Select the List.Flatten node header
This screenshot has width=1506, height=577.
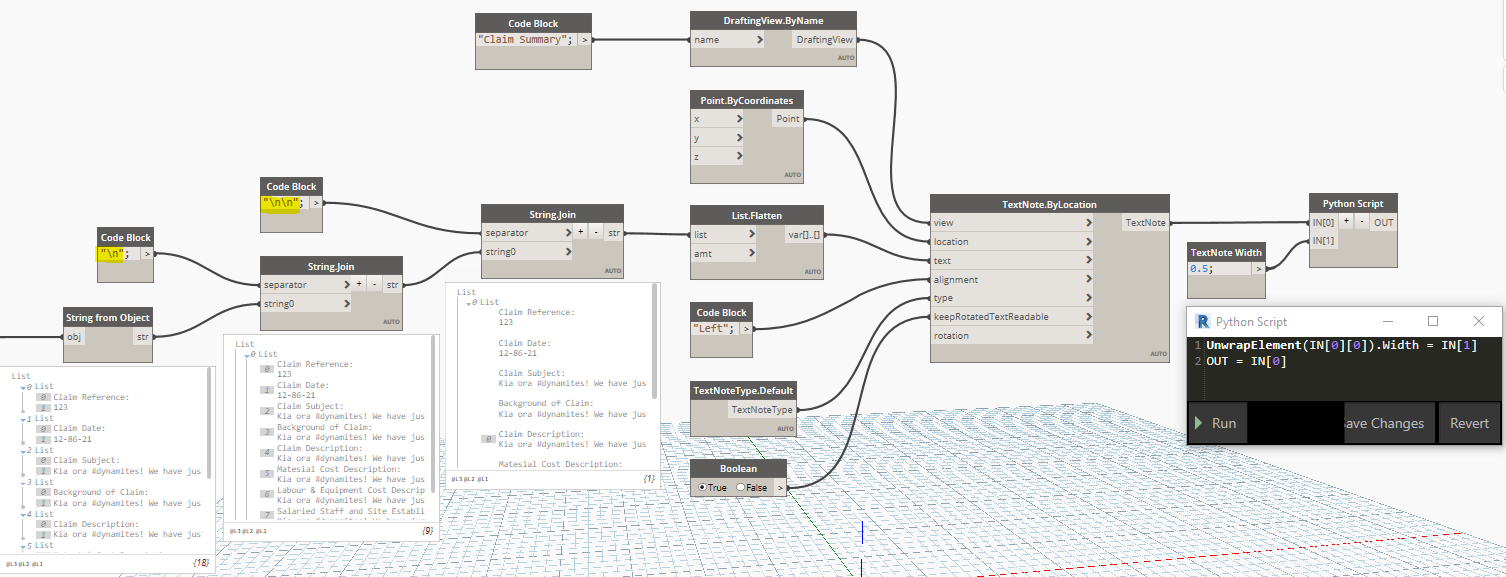(757, 215)
